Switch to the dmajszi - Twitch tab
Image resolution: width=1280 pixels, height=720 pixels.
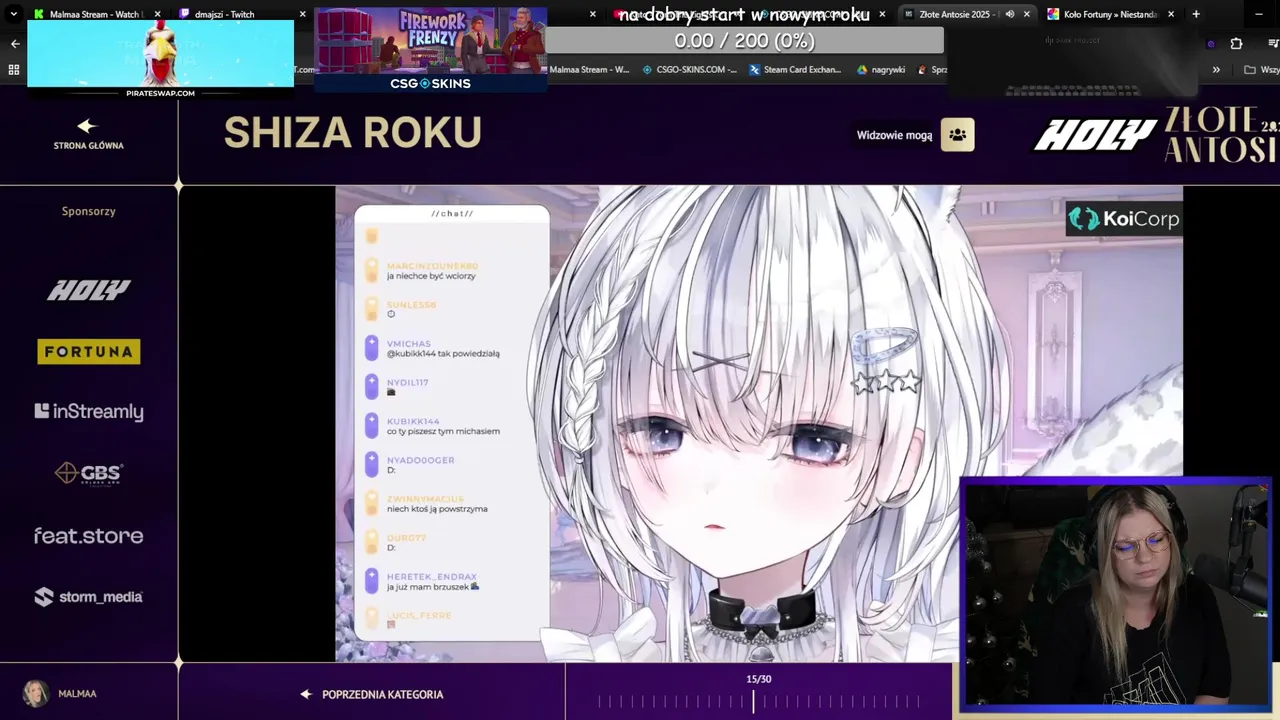pyautogui.click(x=242, y=14)
